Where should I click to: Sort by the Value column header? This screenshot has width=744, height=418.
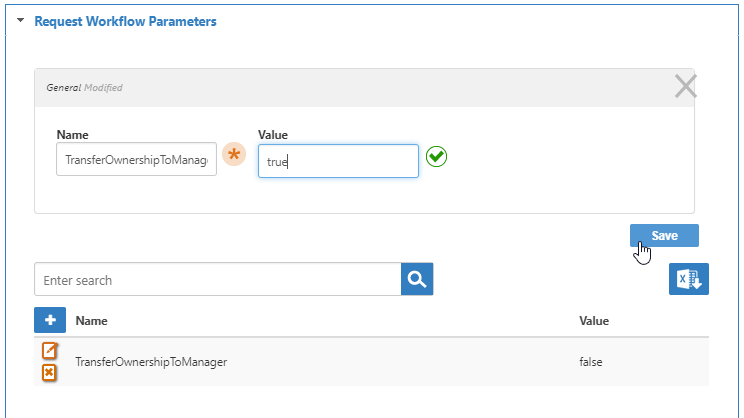(594, 321)
